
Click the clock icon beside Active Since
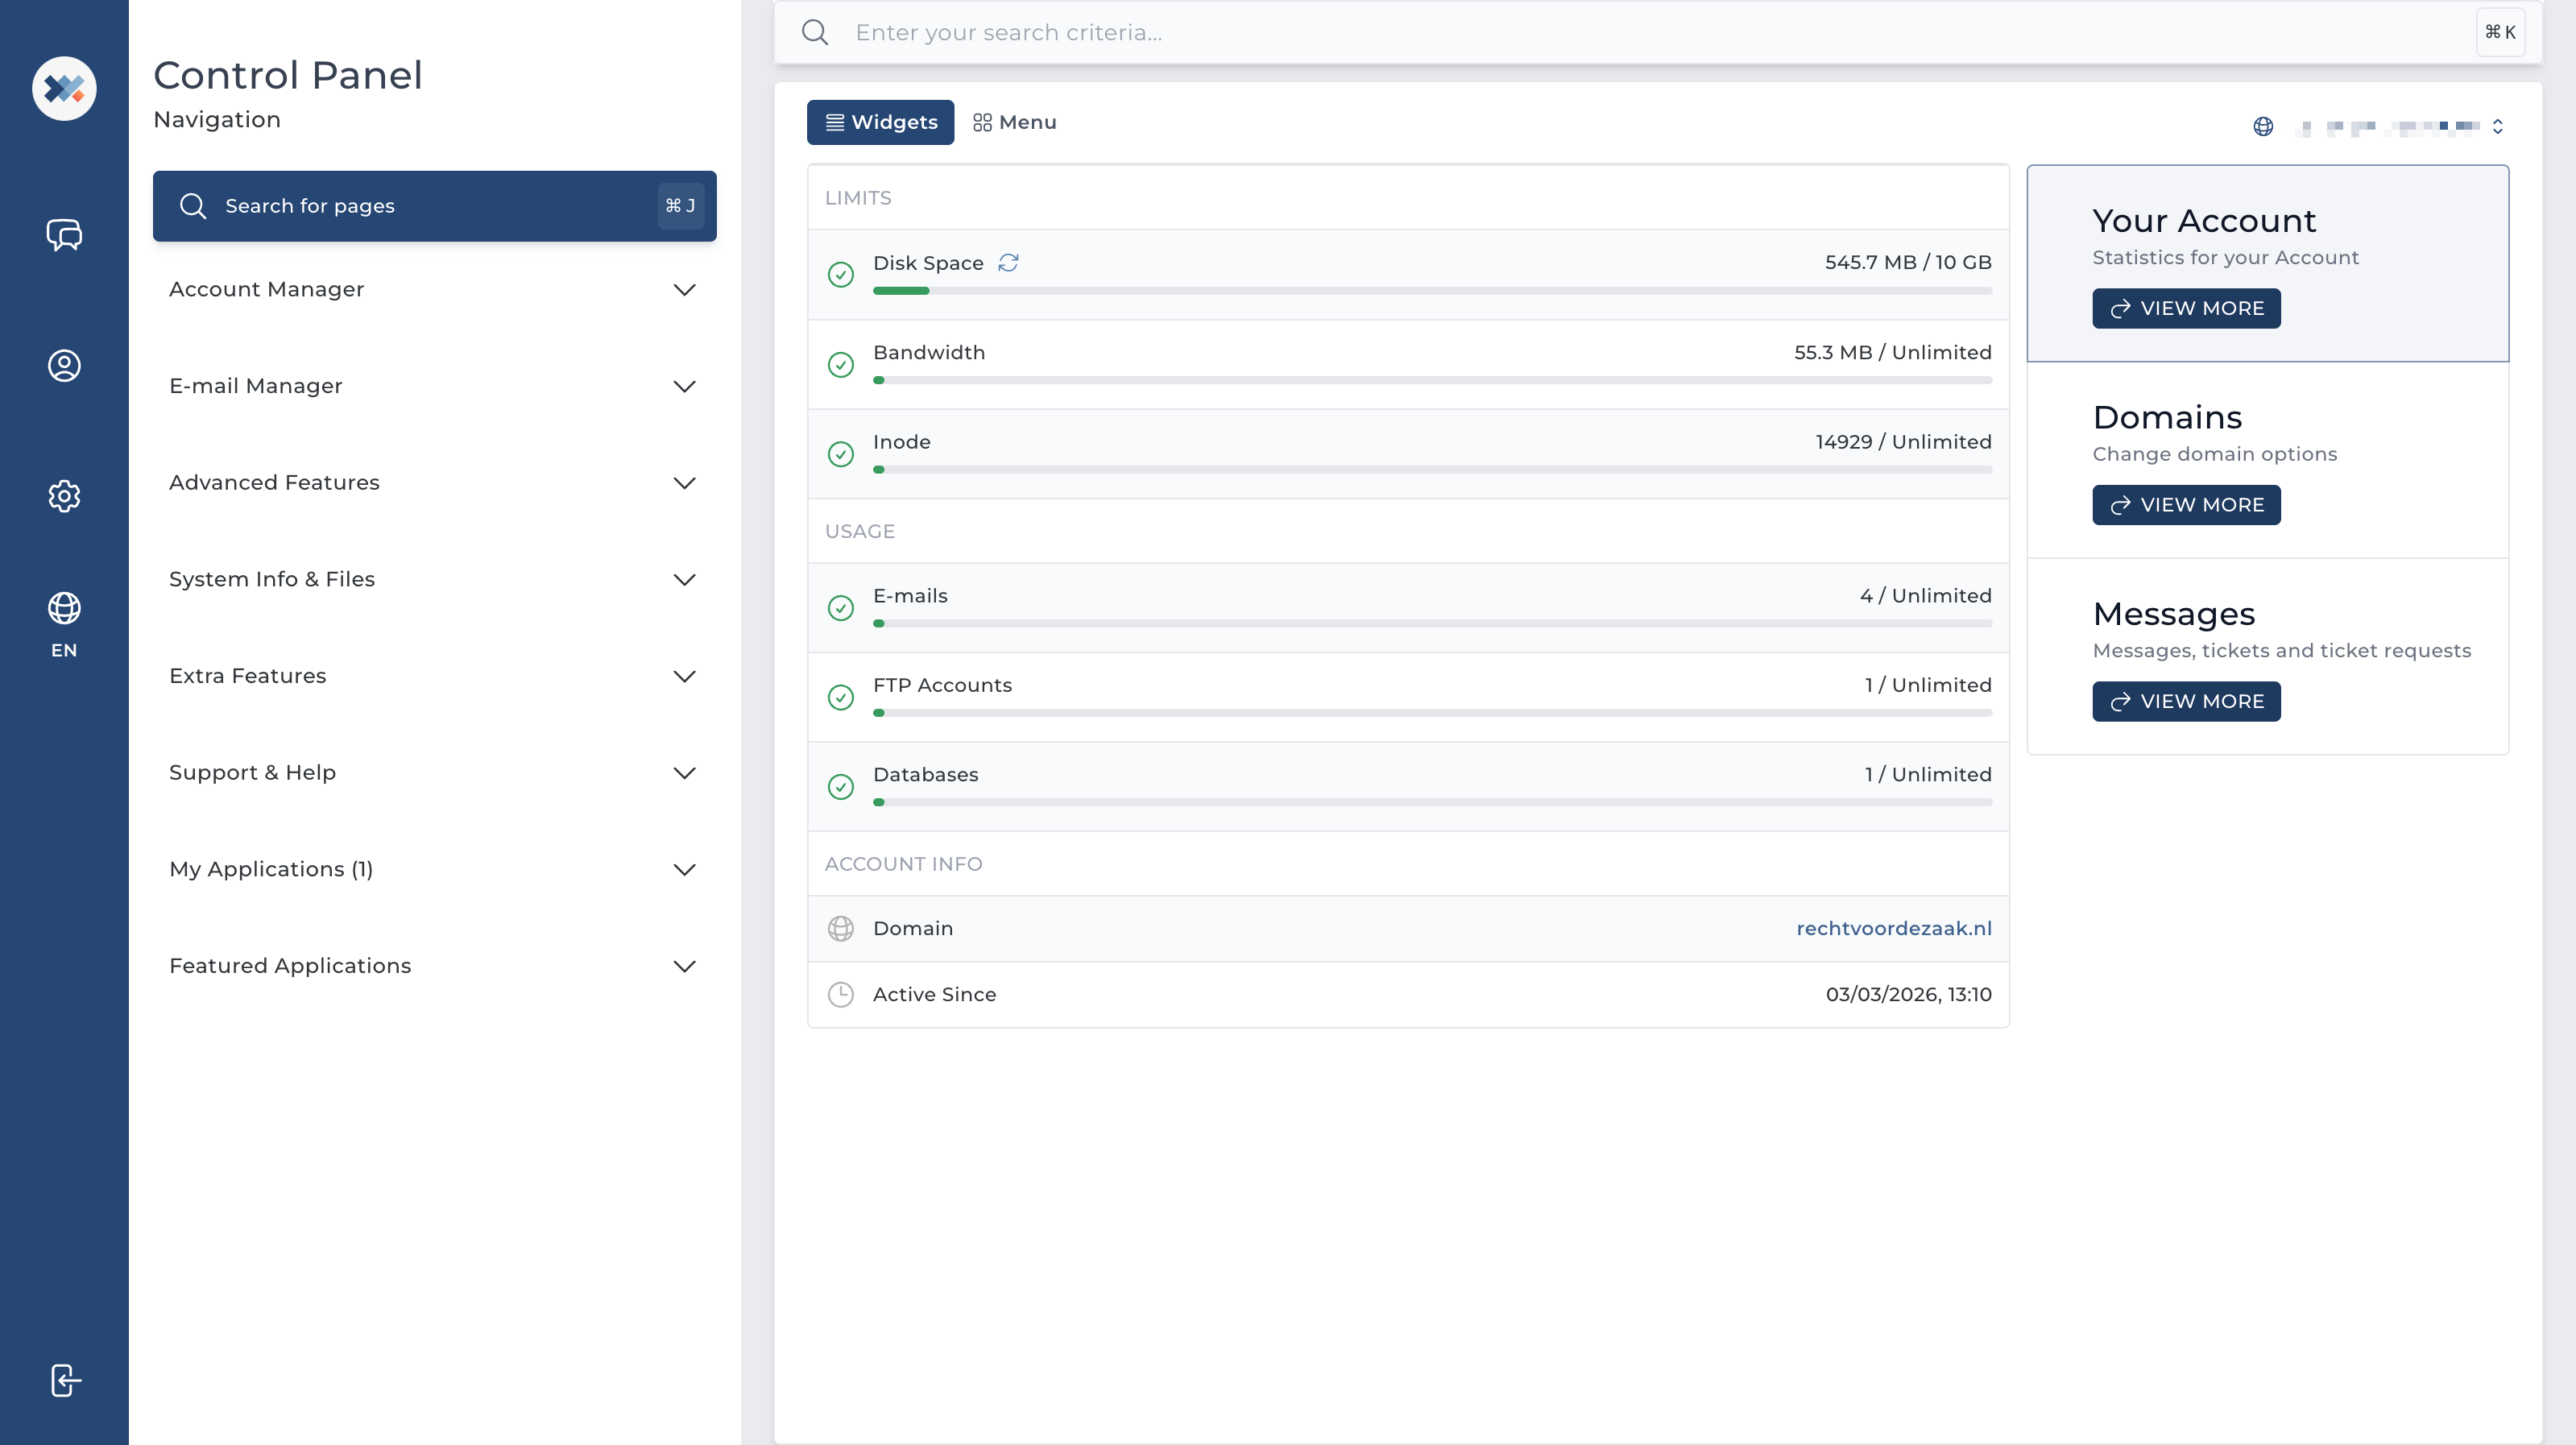click(x=841, y=994)
